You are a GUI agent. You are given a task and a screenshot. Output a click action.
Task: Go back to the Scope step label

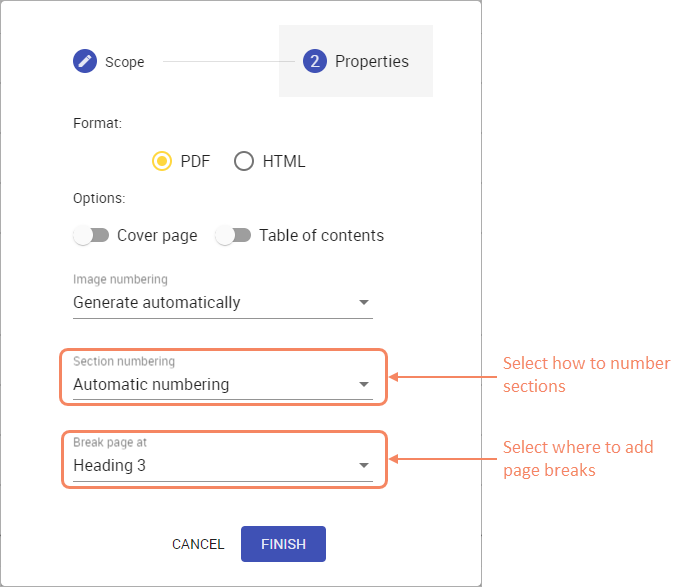(125, 62)
